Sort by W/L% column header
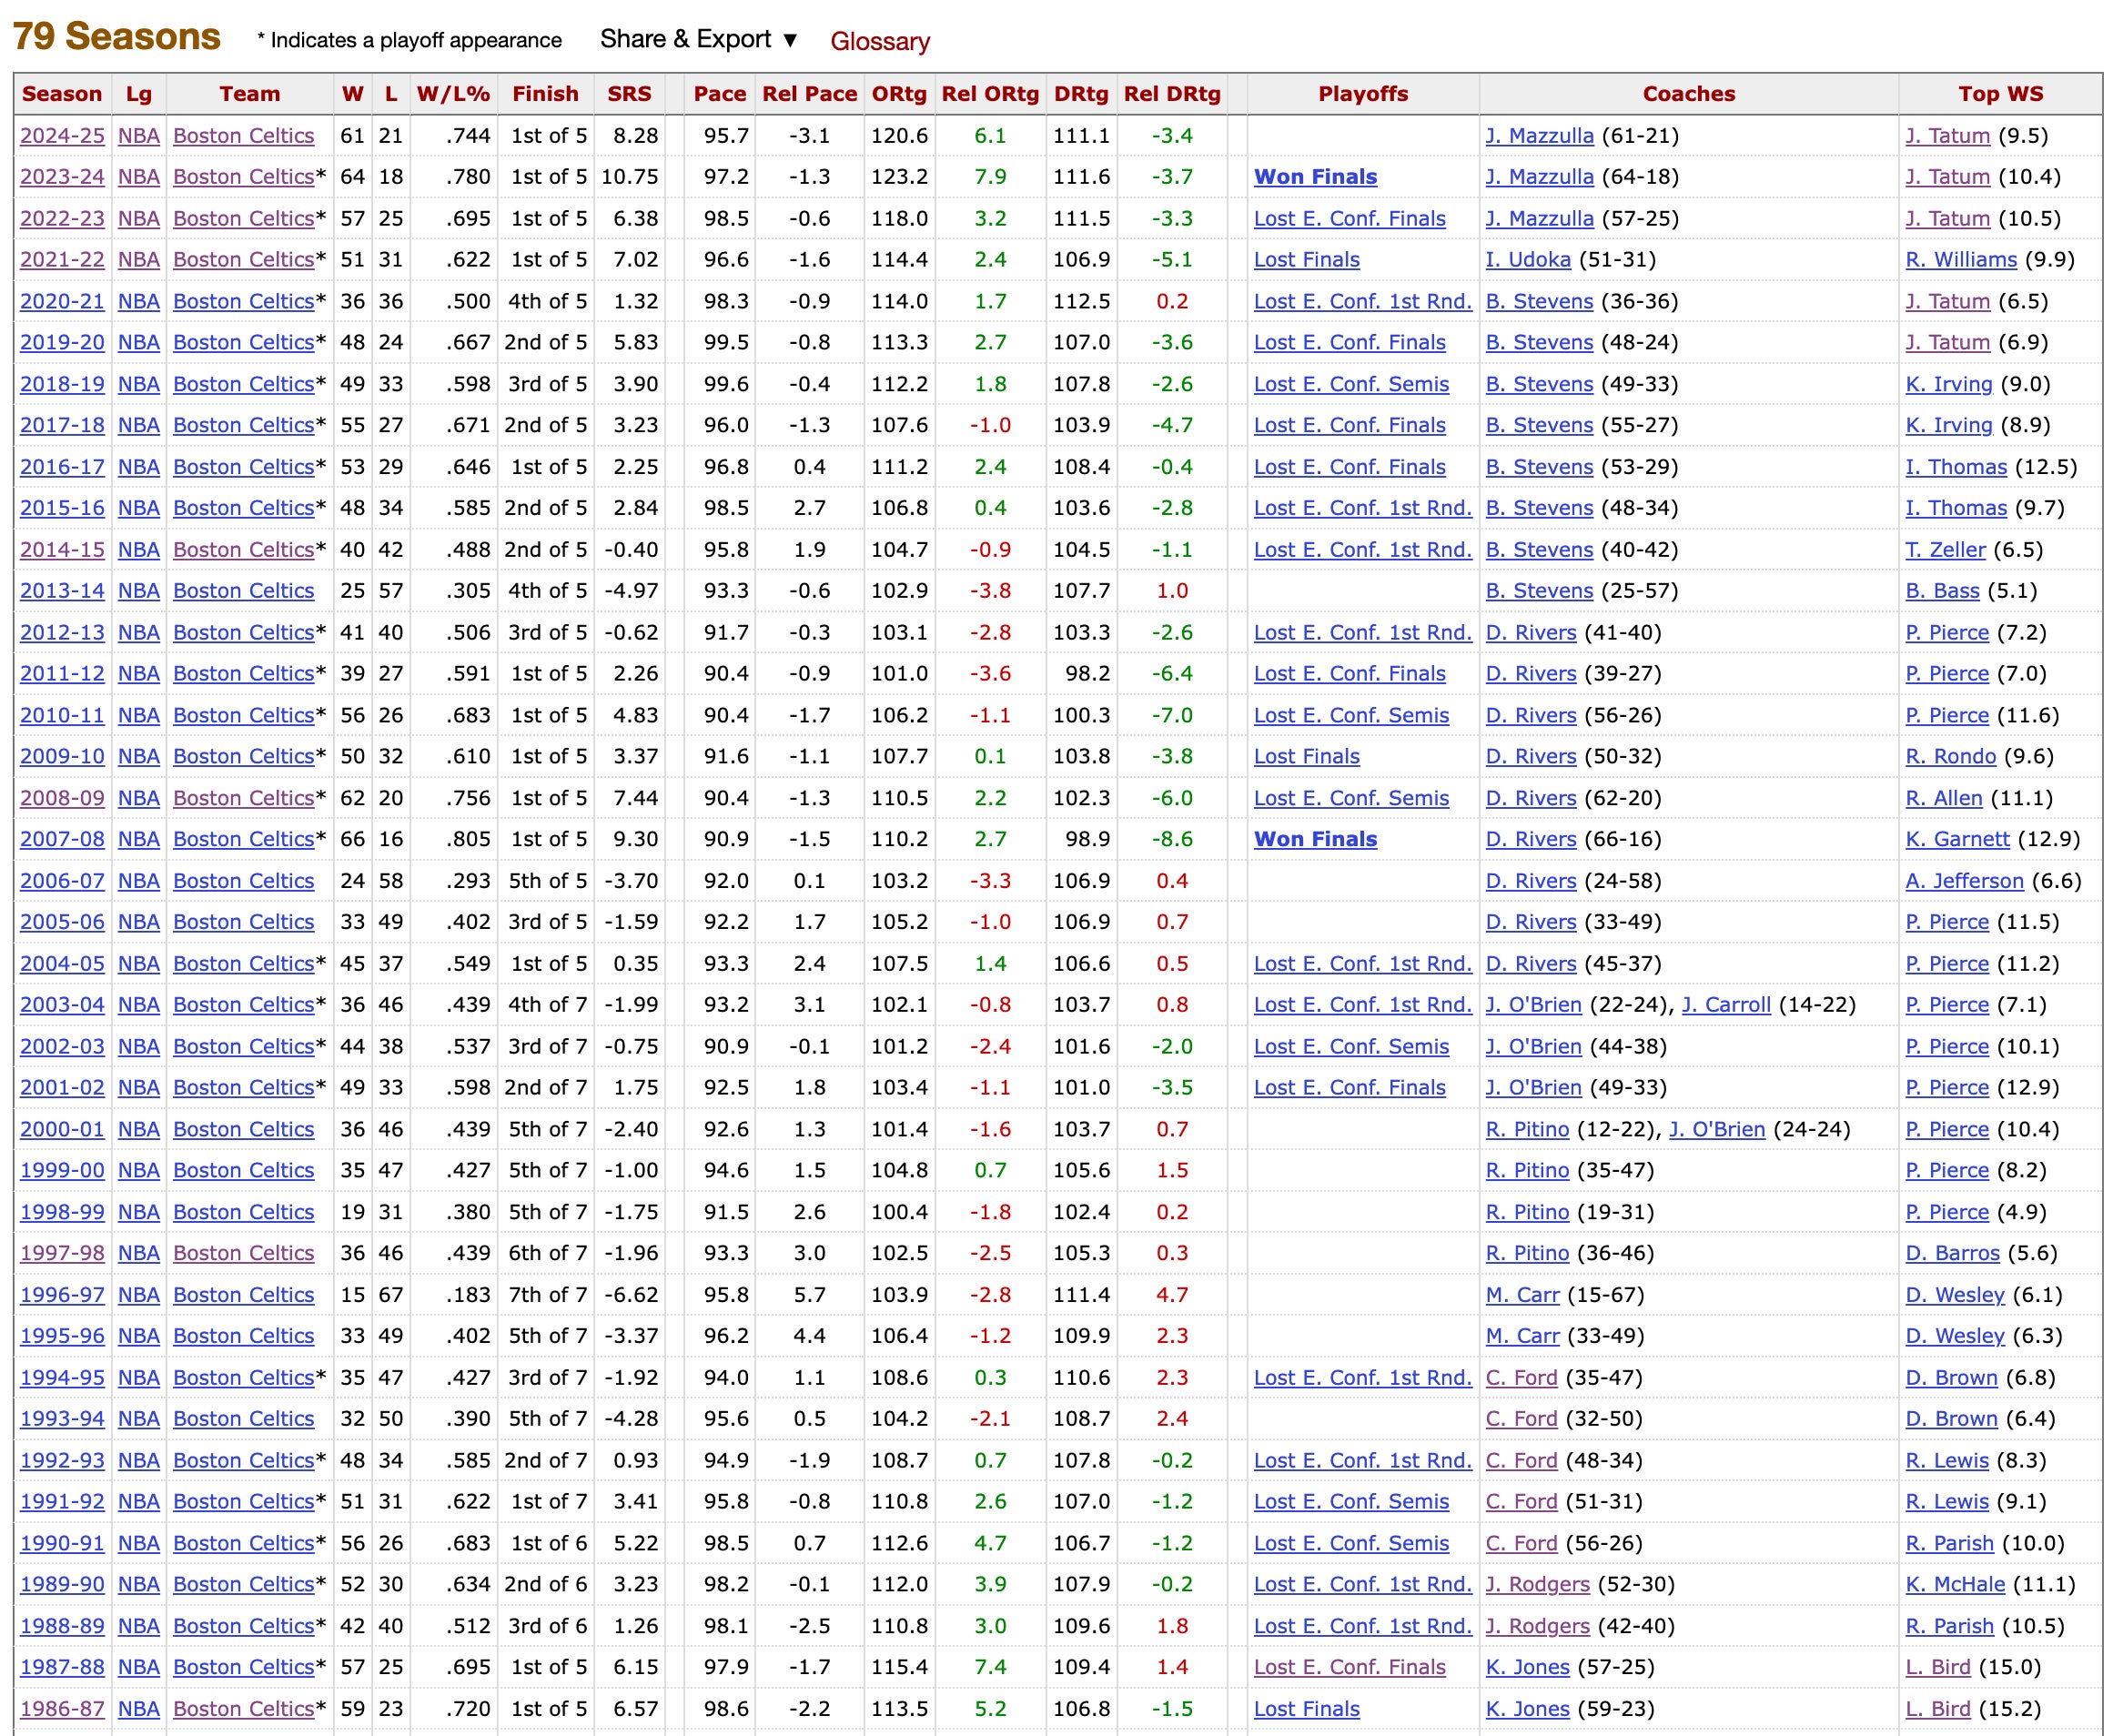The height and width of the screenshot is (1736, 2113). pos(453,94)
